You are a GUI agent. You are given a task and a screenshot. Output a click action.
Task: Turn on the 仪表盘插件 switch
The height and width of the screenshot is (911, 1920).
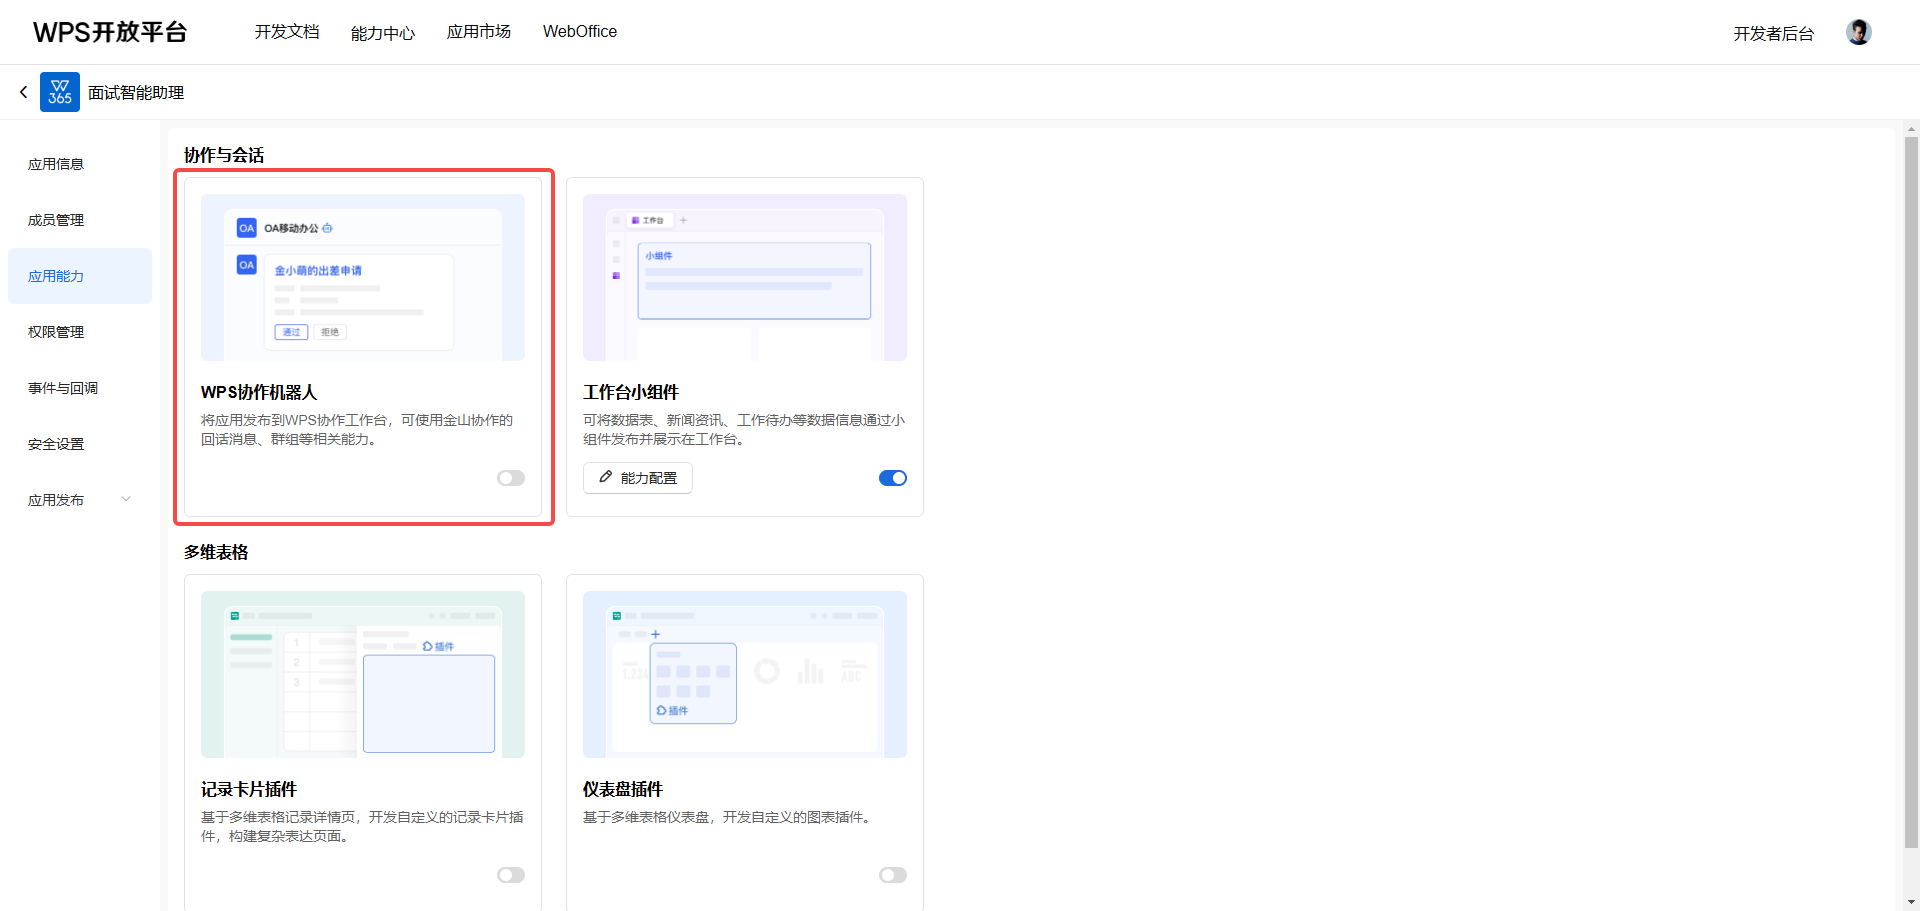point(893,875)
